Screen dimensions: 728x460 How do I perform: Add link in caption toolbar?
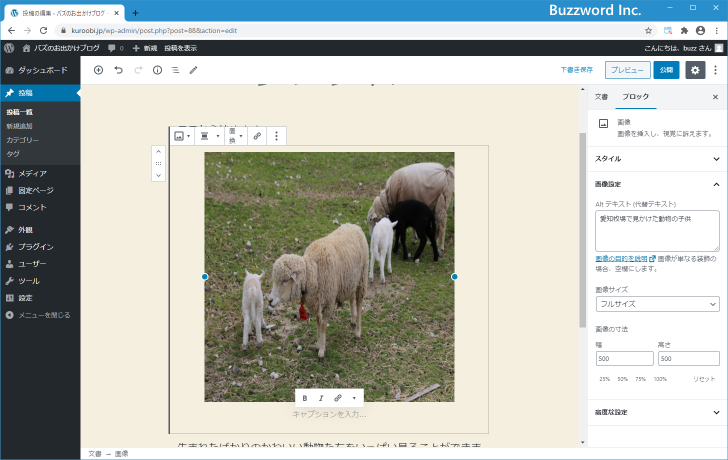pyautogui.click(x=338, y=398)
